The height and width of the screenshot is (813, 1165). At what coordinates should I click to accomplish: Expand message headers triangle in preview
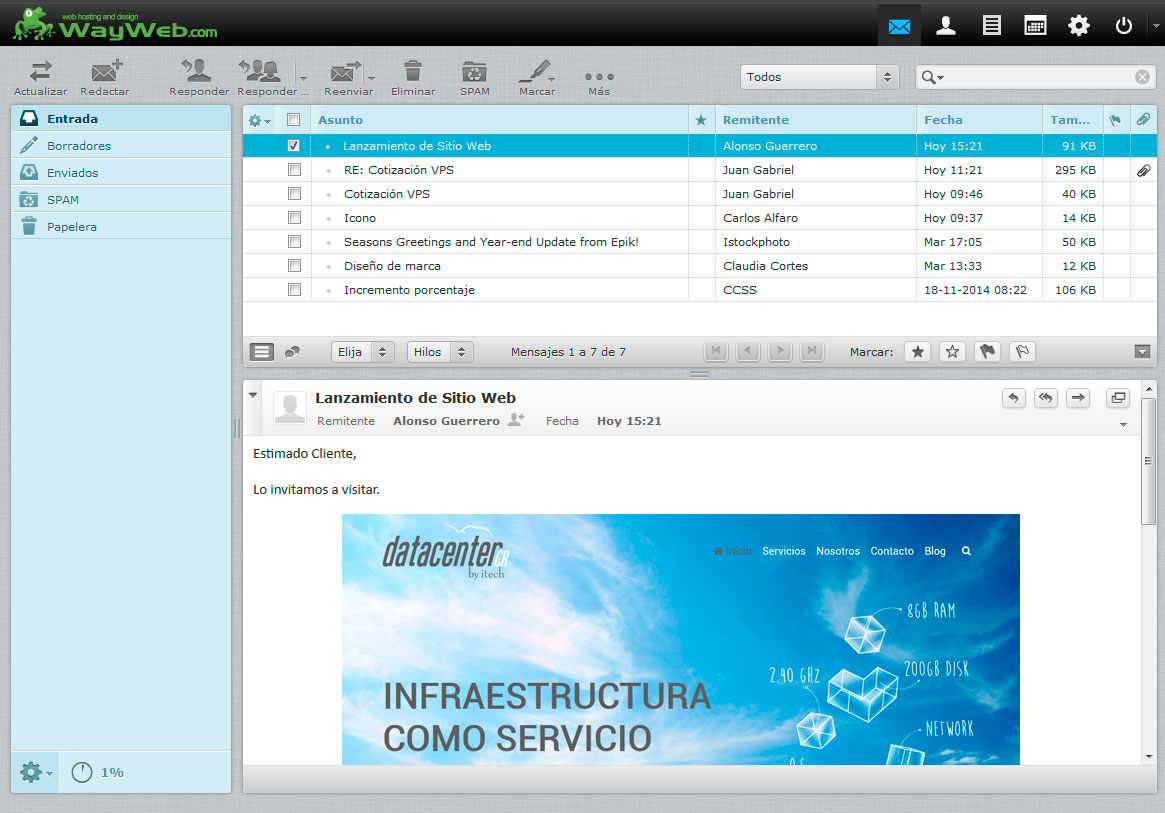pos(253,395)
